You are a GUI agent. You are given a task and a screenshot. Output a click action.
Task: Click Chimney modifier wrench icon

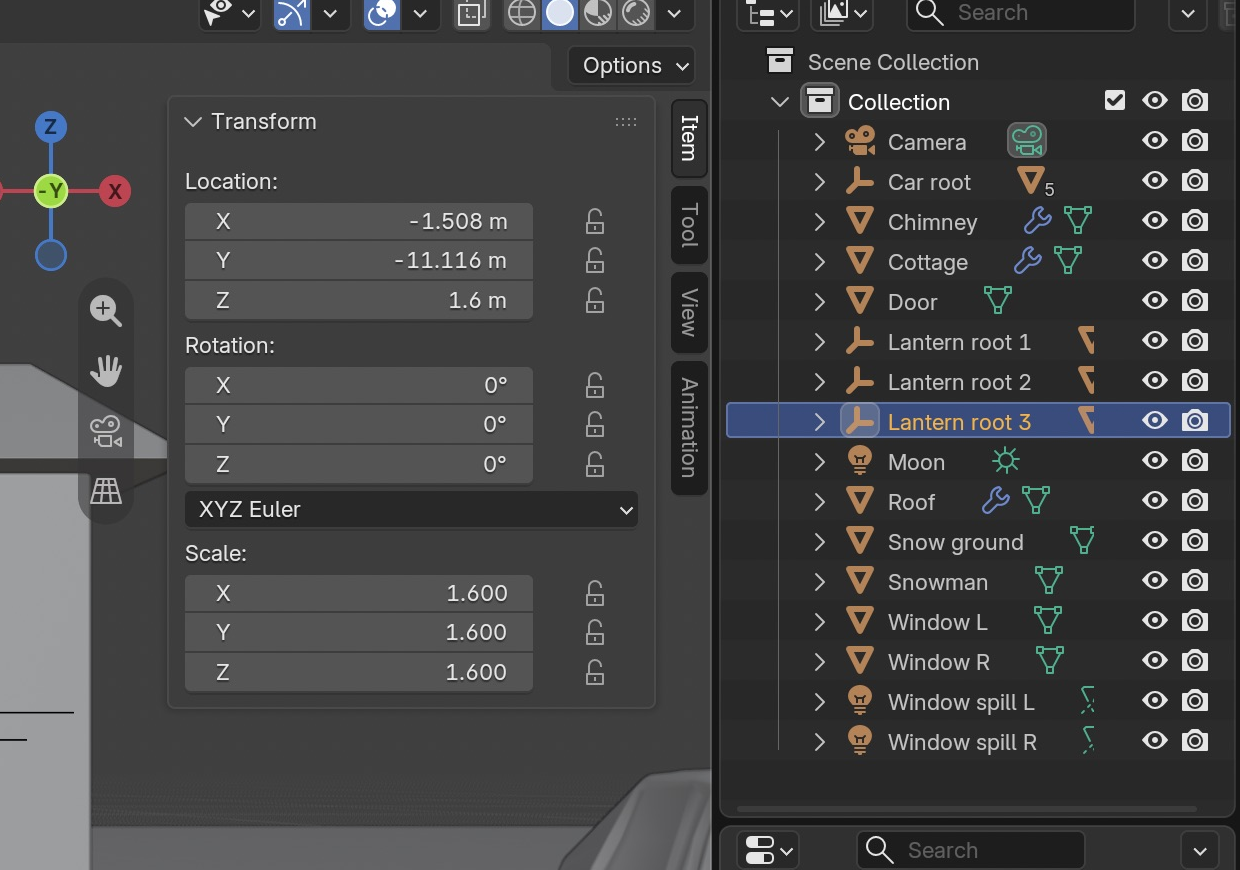pos(1037,220)
